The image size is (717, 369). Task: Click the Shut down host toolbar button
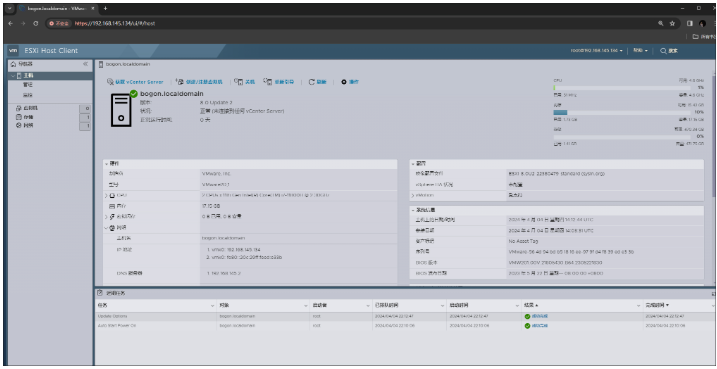[244, 82]
